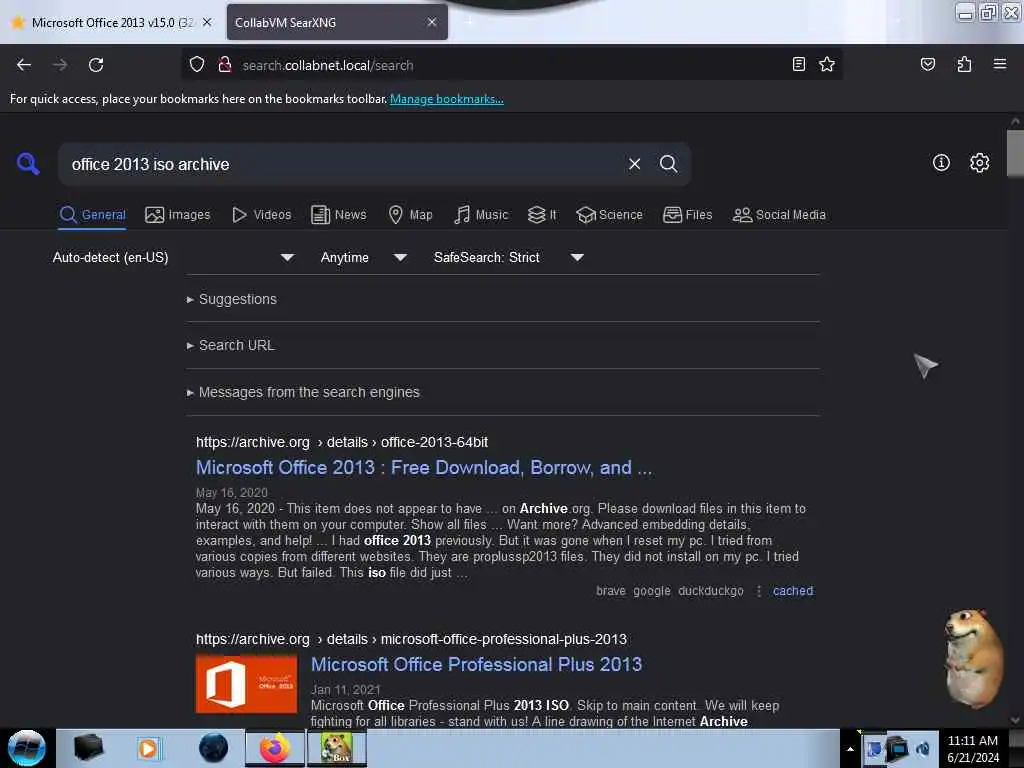Open the IT search category

pyautogui.click(x=542, y=215)
